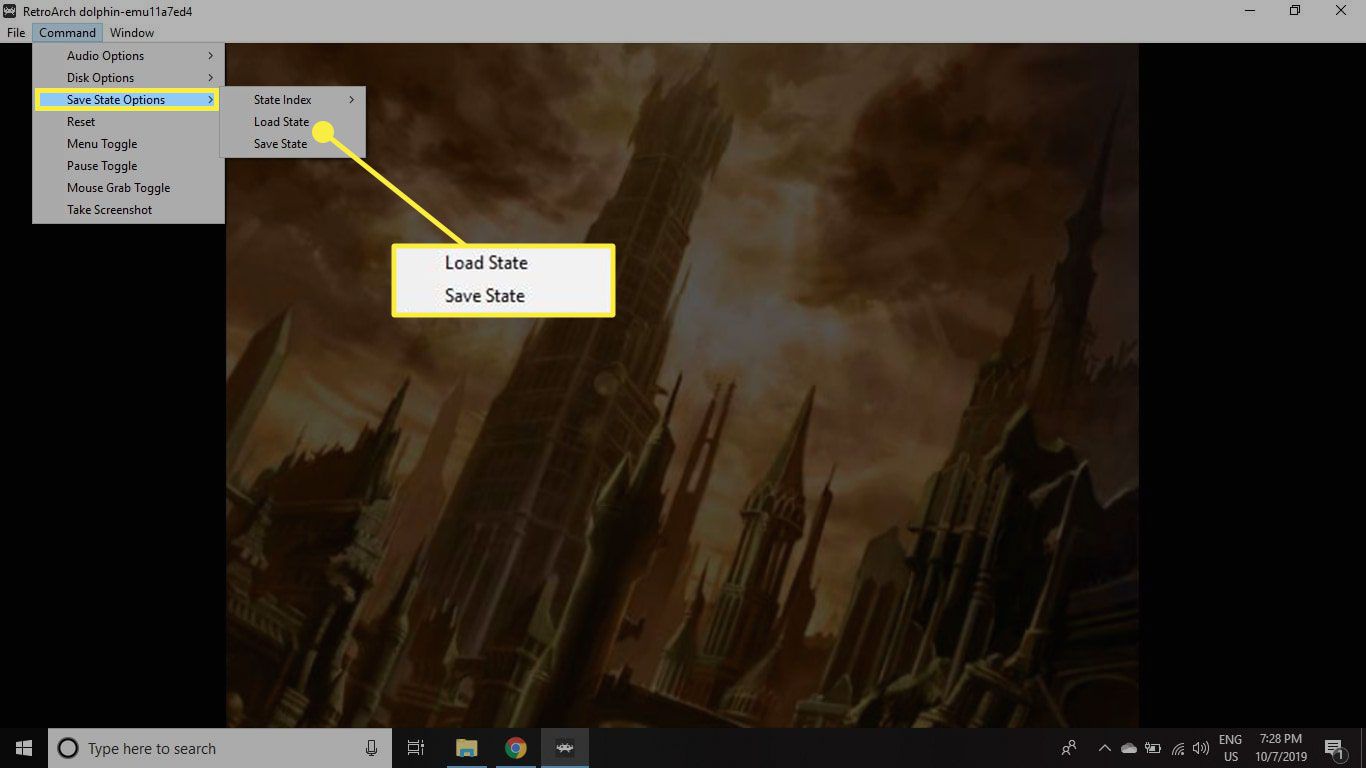Viewport: 1366px width, 768px height.
Task: Minimize the RetroArch window
Action: [1250, 11]
